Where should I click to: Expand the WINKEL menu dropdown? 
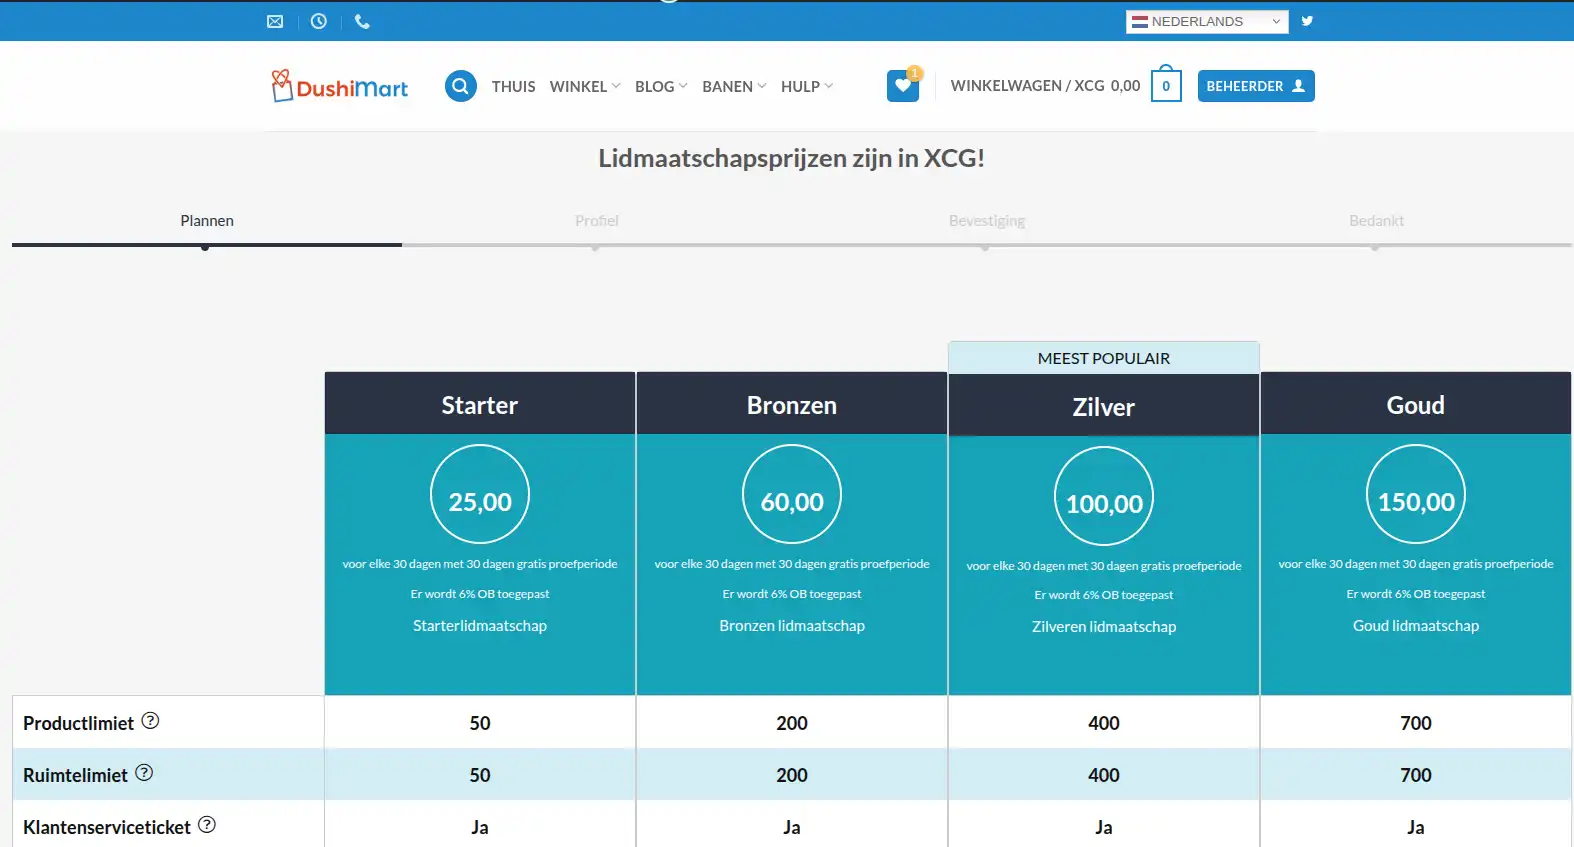pyautogui.click(x=585, y=87)
